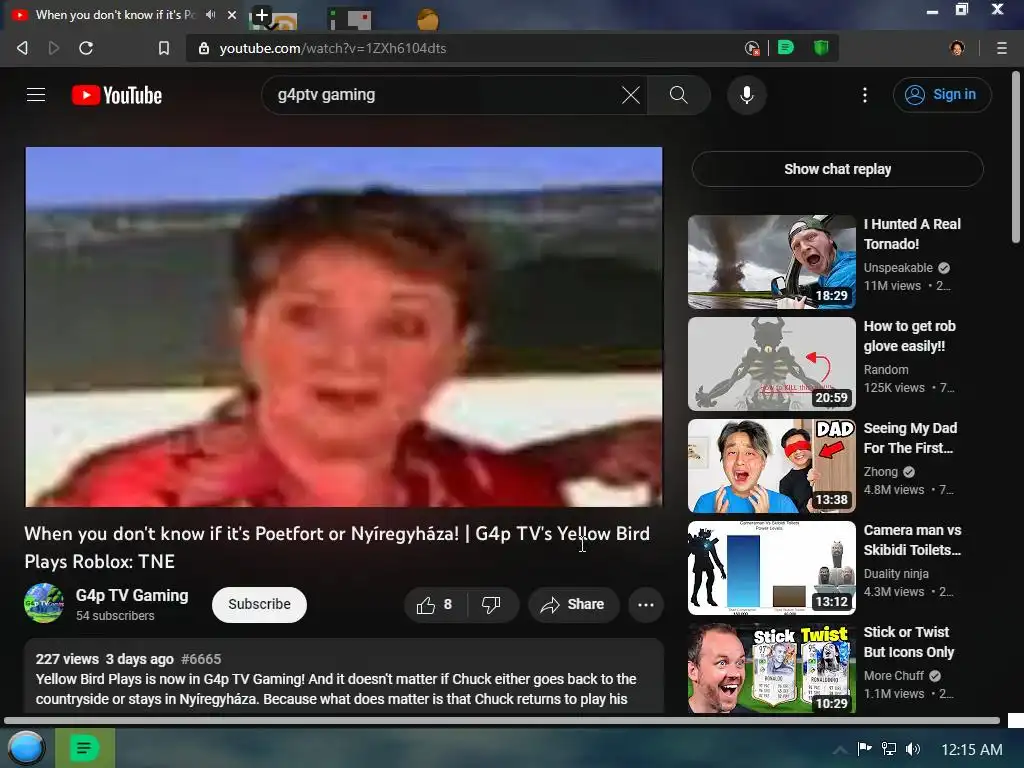Dislike the video with thumbs down
The height and width of the screenshot is (768, 1024).
coord(491,604)
